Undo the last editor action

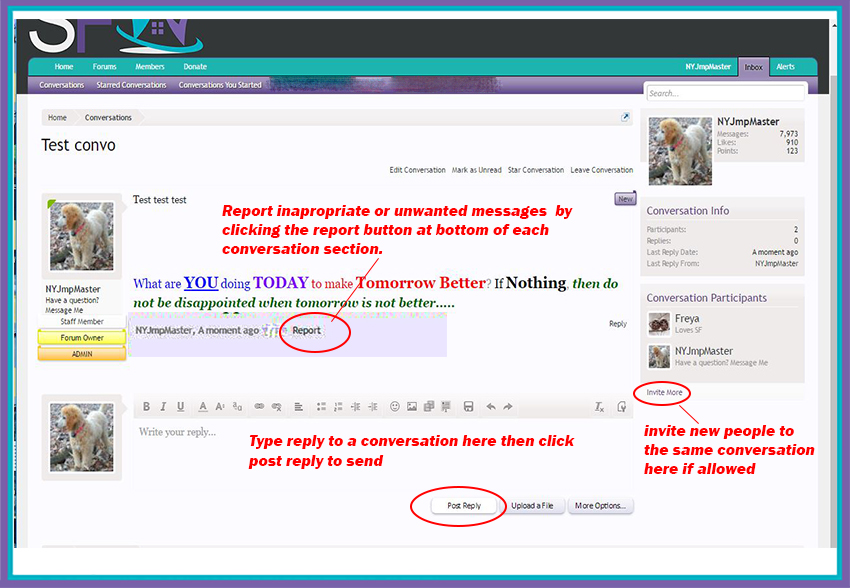pyautogui.click(x=490, y=407)
